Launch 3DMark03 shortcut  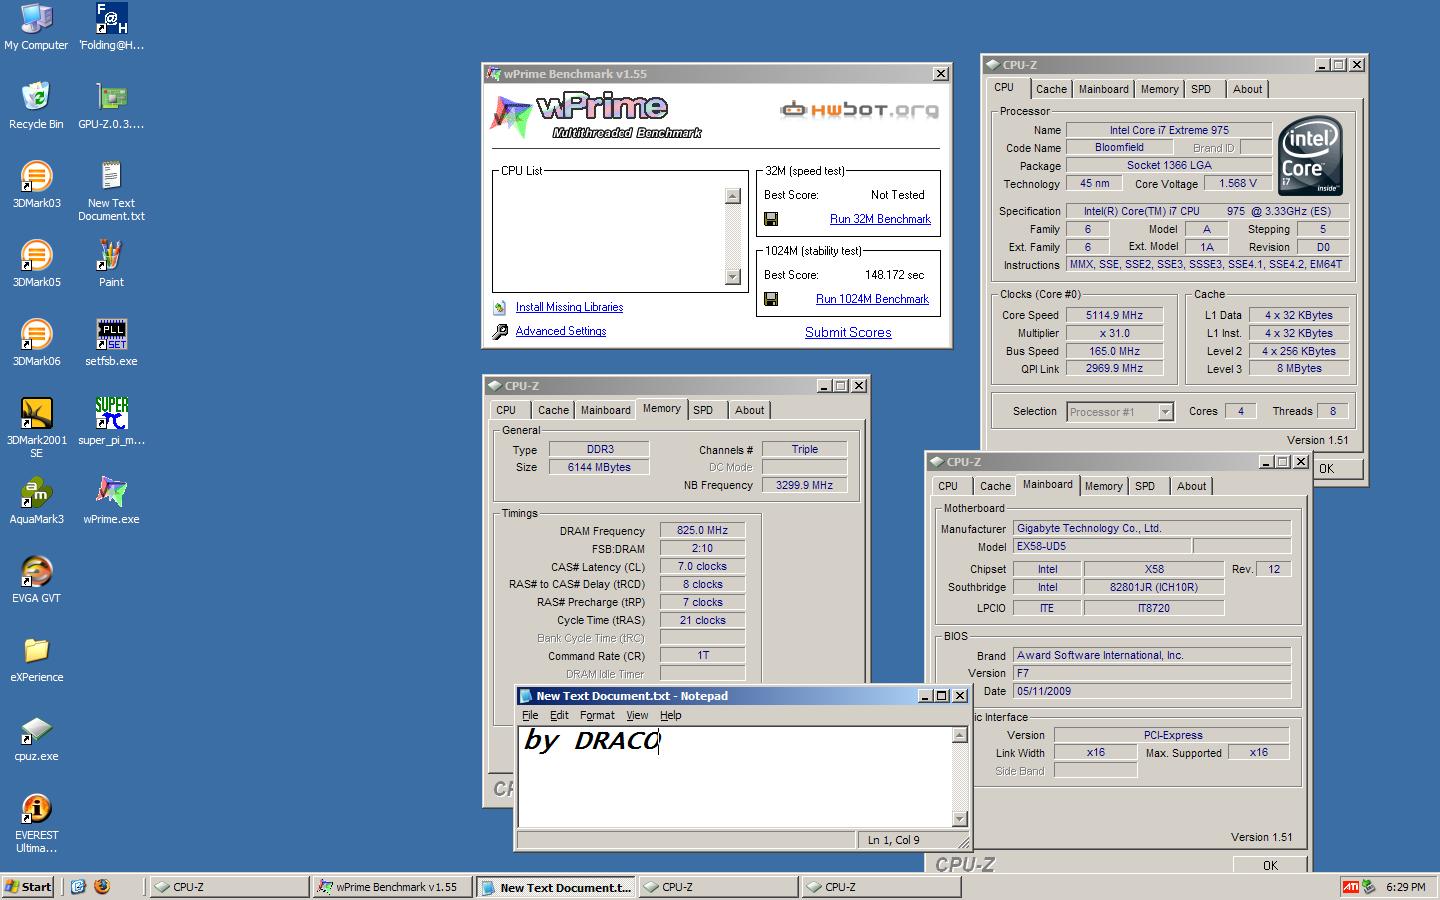click(36, 185)
